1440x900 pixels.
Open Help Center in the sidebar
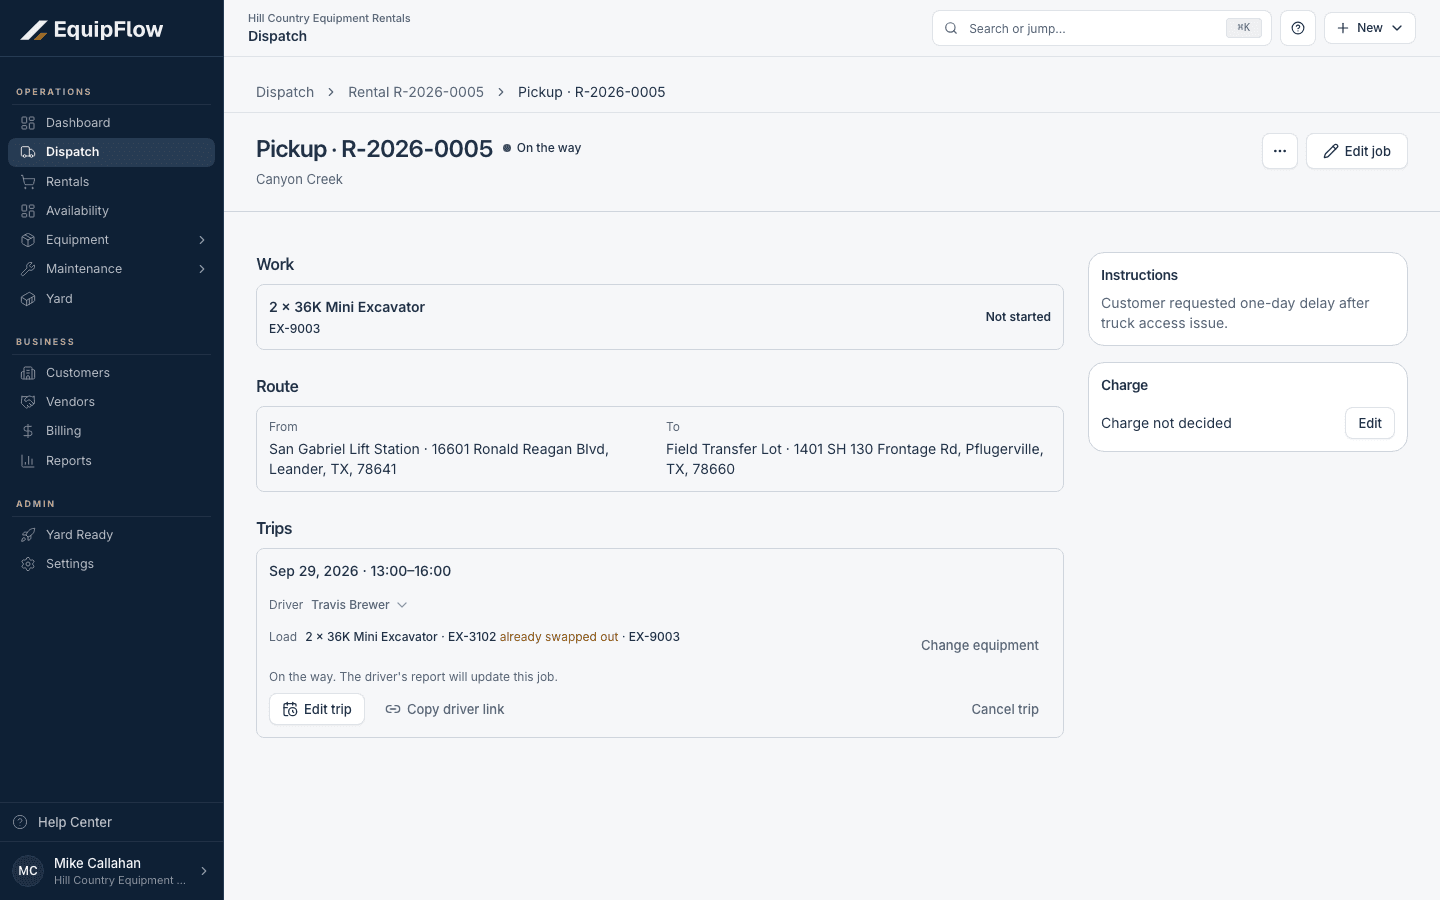tap(112, 822)
